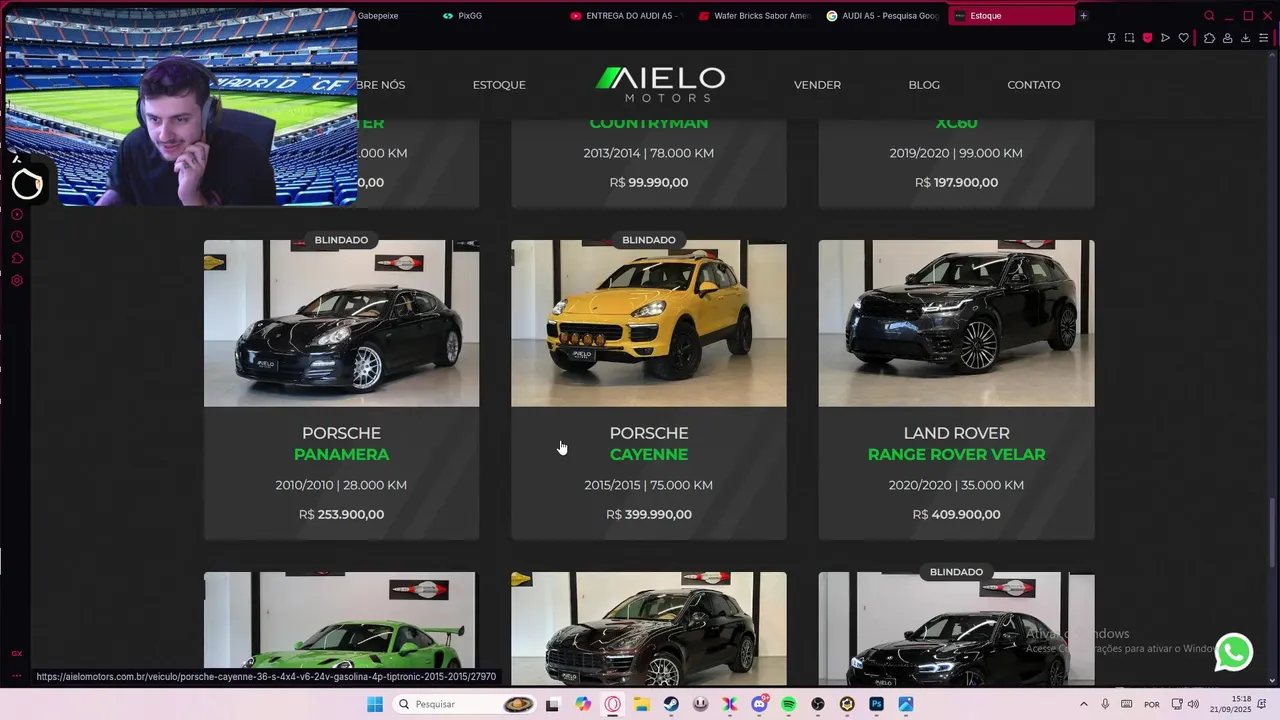Open Copilot from the taskbar
The height and width of the screenshot is (720, 1280).
[x=583, y=704]
